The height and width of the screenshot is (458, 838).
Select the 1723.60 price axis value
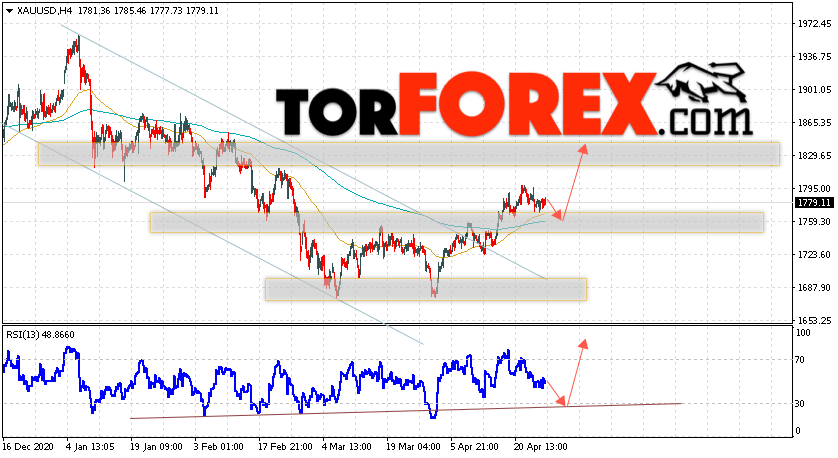pyautogui.click(x=814, y=254)
